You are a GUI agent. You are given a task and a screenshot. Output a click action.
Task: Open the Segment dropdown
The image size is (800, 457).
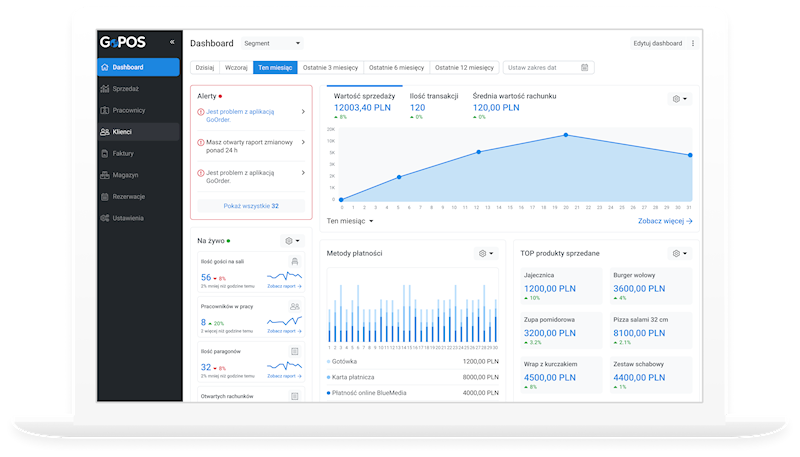(272, 43)
